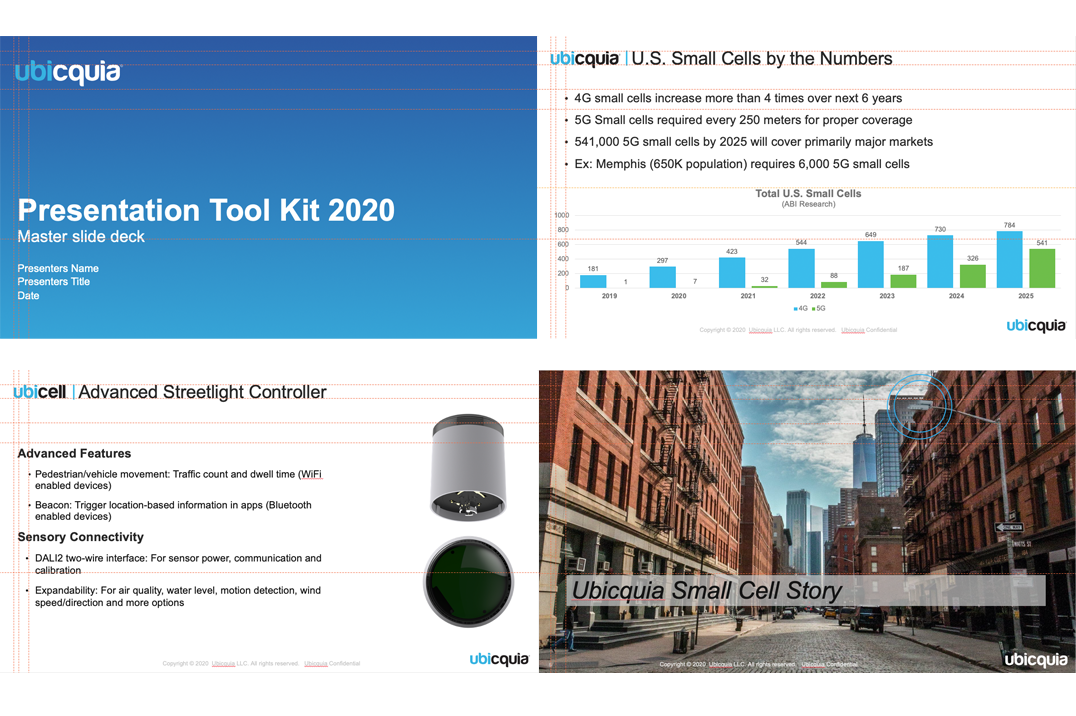1076x716 pixels.
Task: Click the gray cylindrical controller product image
Action: click(x=469, y=467)
